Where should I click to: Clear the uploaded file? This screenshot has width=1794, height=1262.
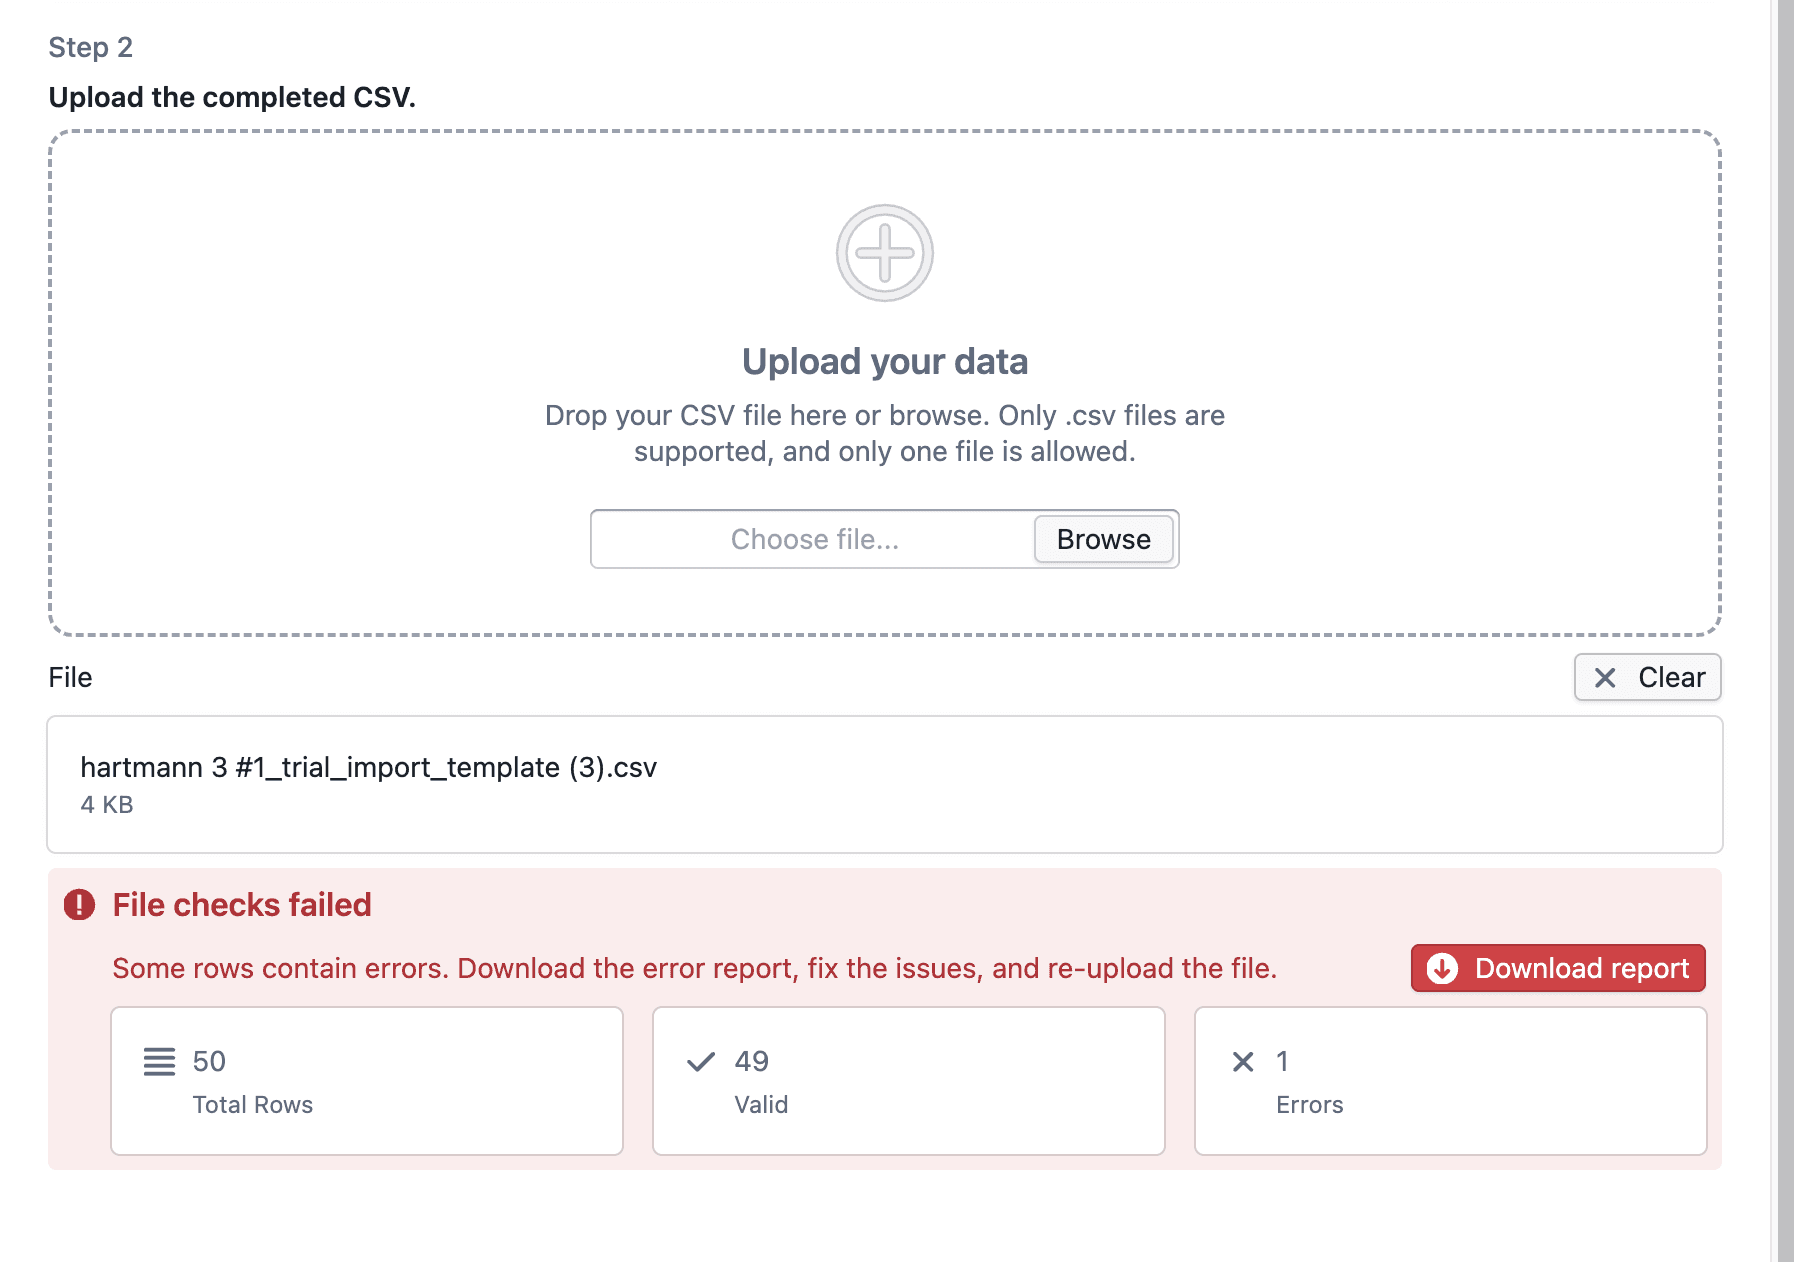pyautogui.click(x=1647, y=678)
